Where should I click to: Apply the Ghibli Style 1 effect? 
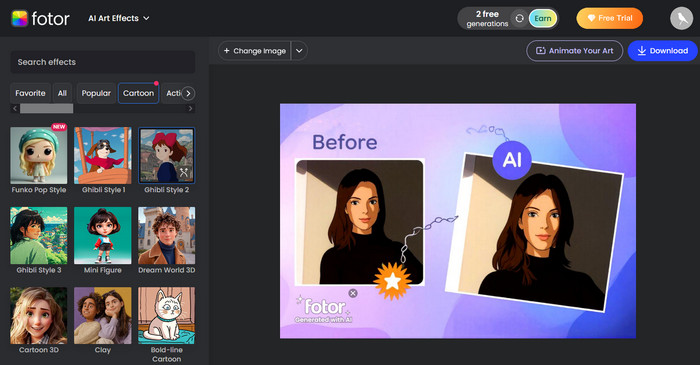coord(103,156)
